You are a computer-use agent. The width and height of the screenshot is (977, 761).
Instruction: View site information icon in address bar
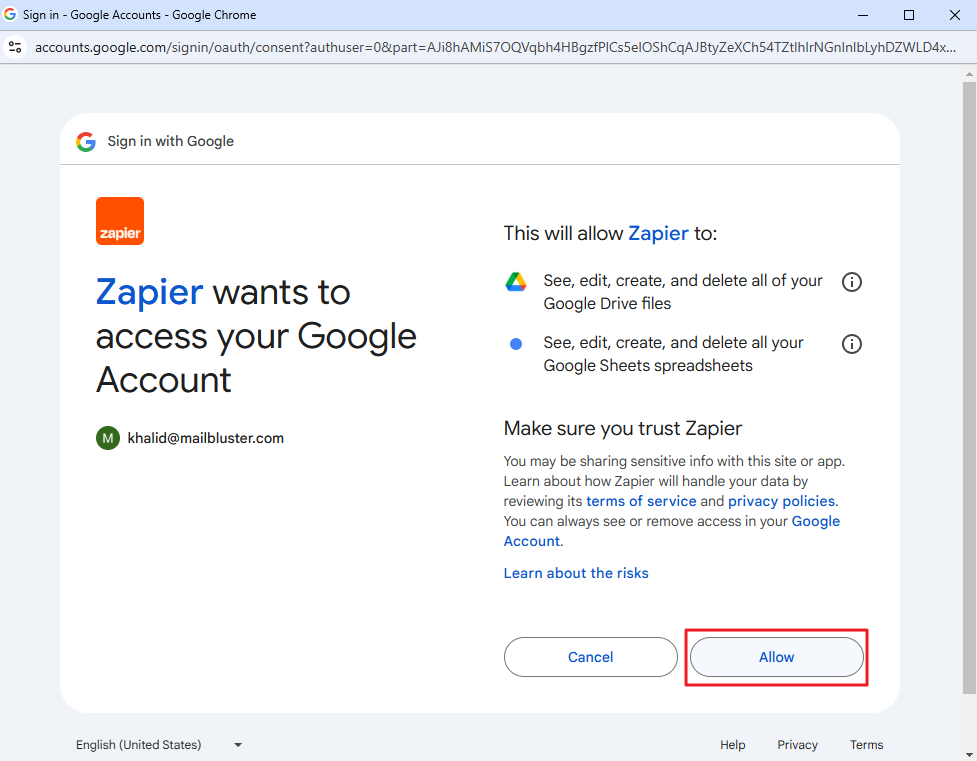[x=15, y=47]
